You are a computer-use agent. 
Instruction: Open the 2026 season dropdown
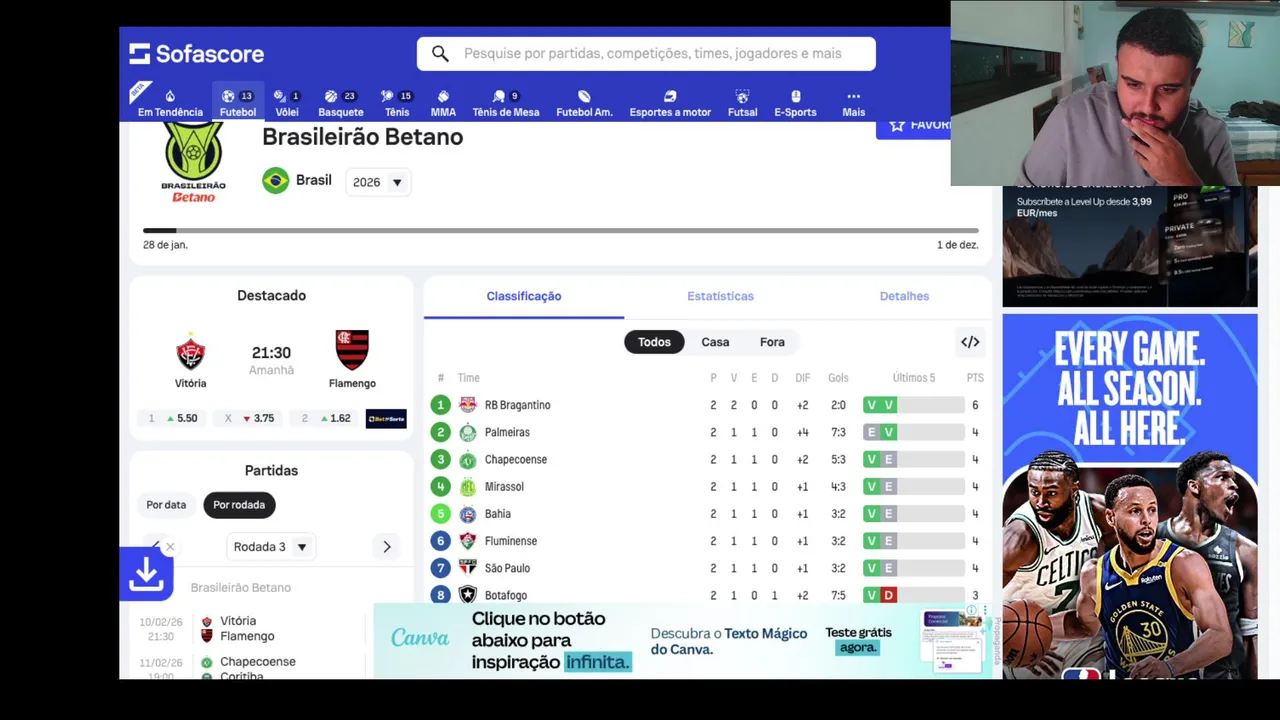[378, 182]
